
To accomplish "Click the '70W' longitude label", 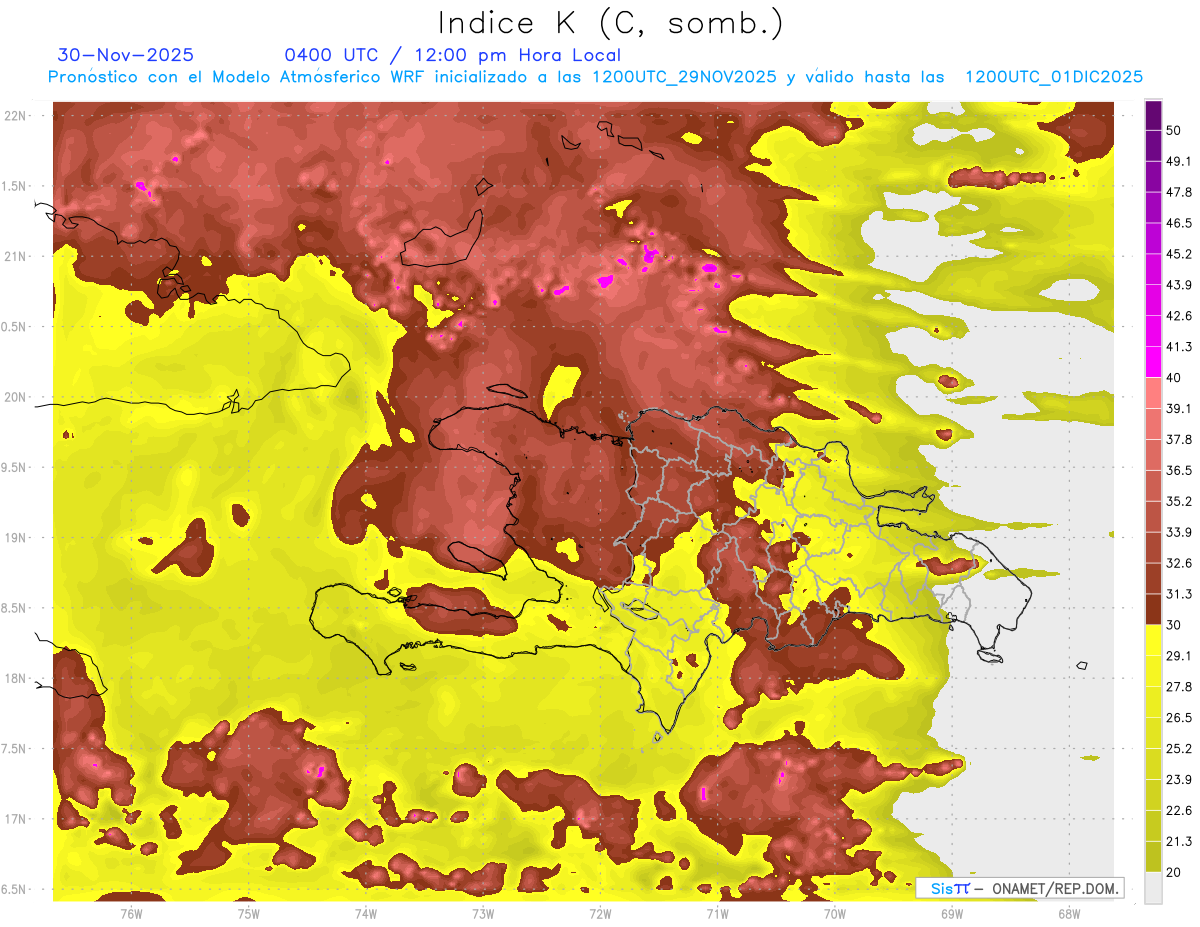I will click(834, 913).
